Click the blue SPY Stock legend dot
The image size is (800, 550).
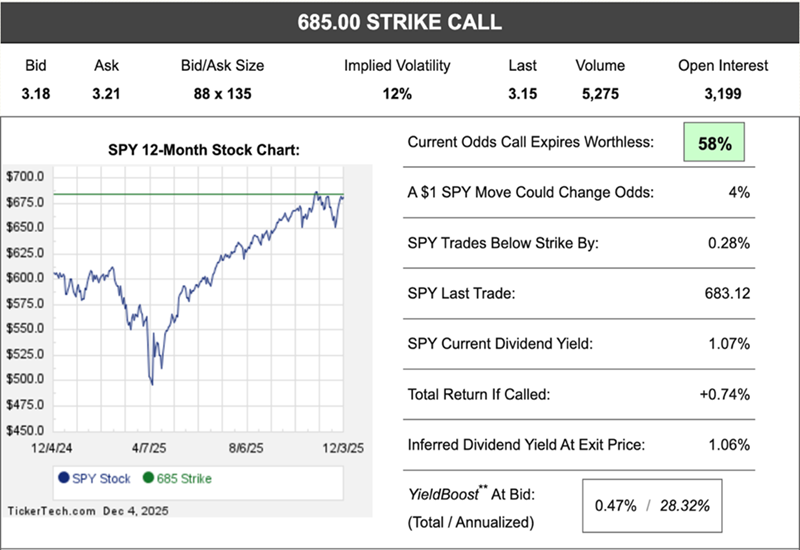click(x=64, y=478)
